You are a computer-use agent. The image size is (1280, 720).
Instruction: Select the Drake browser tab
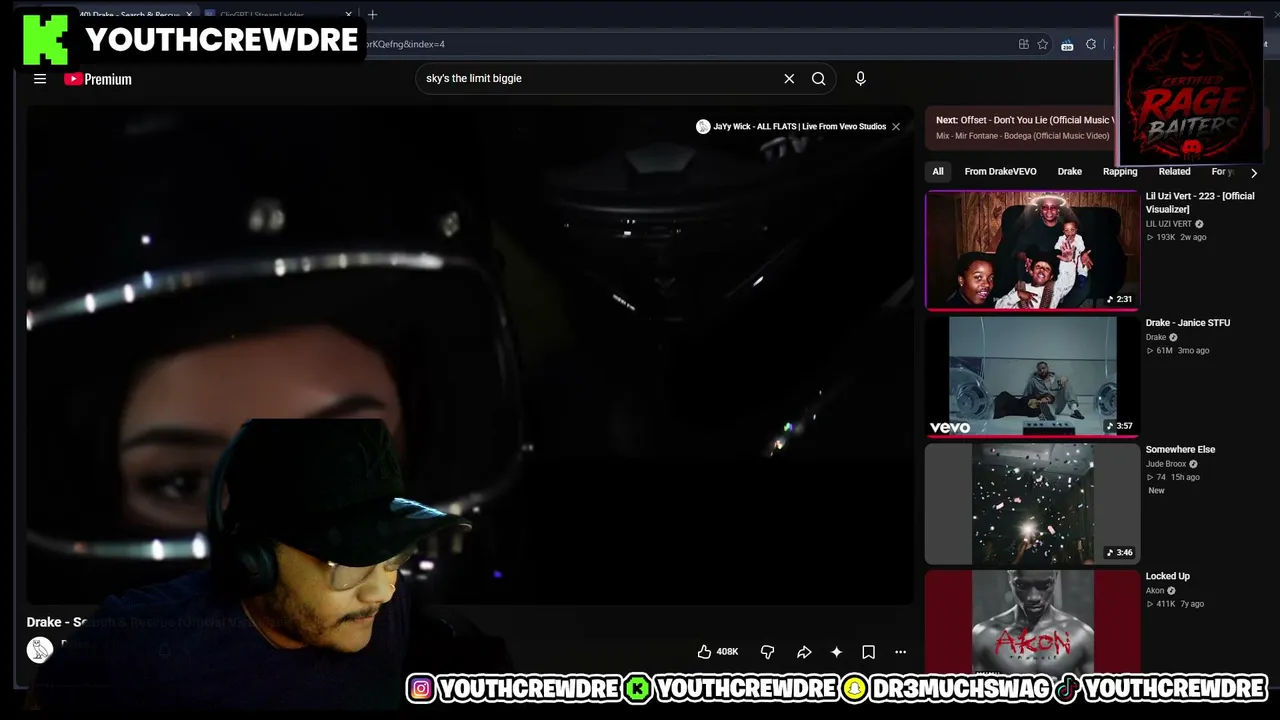coord(130,15)
